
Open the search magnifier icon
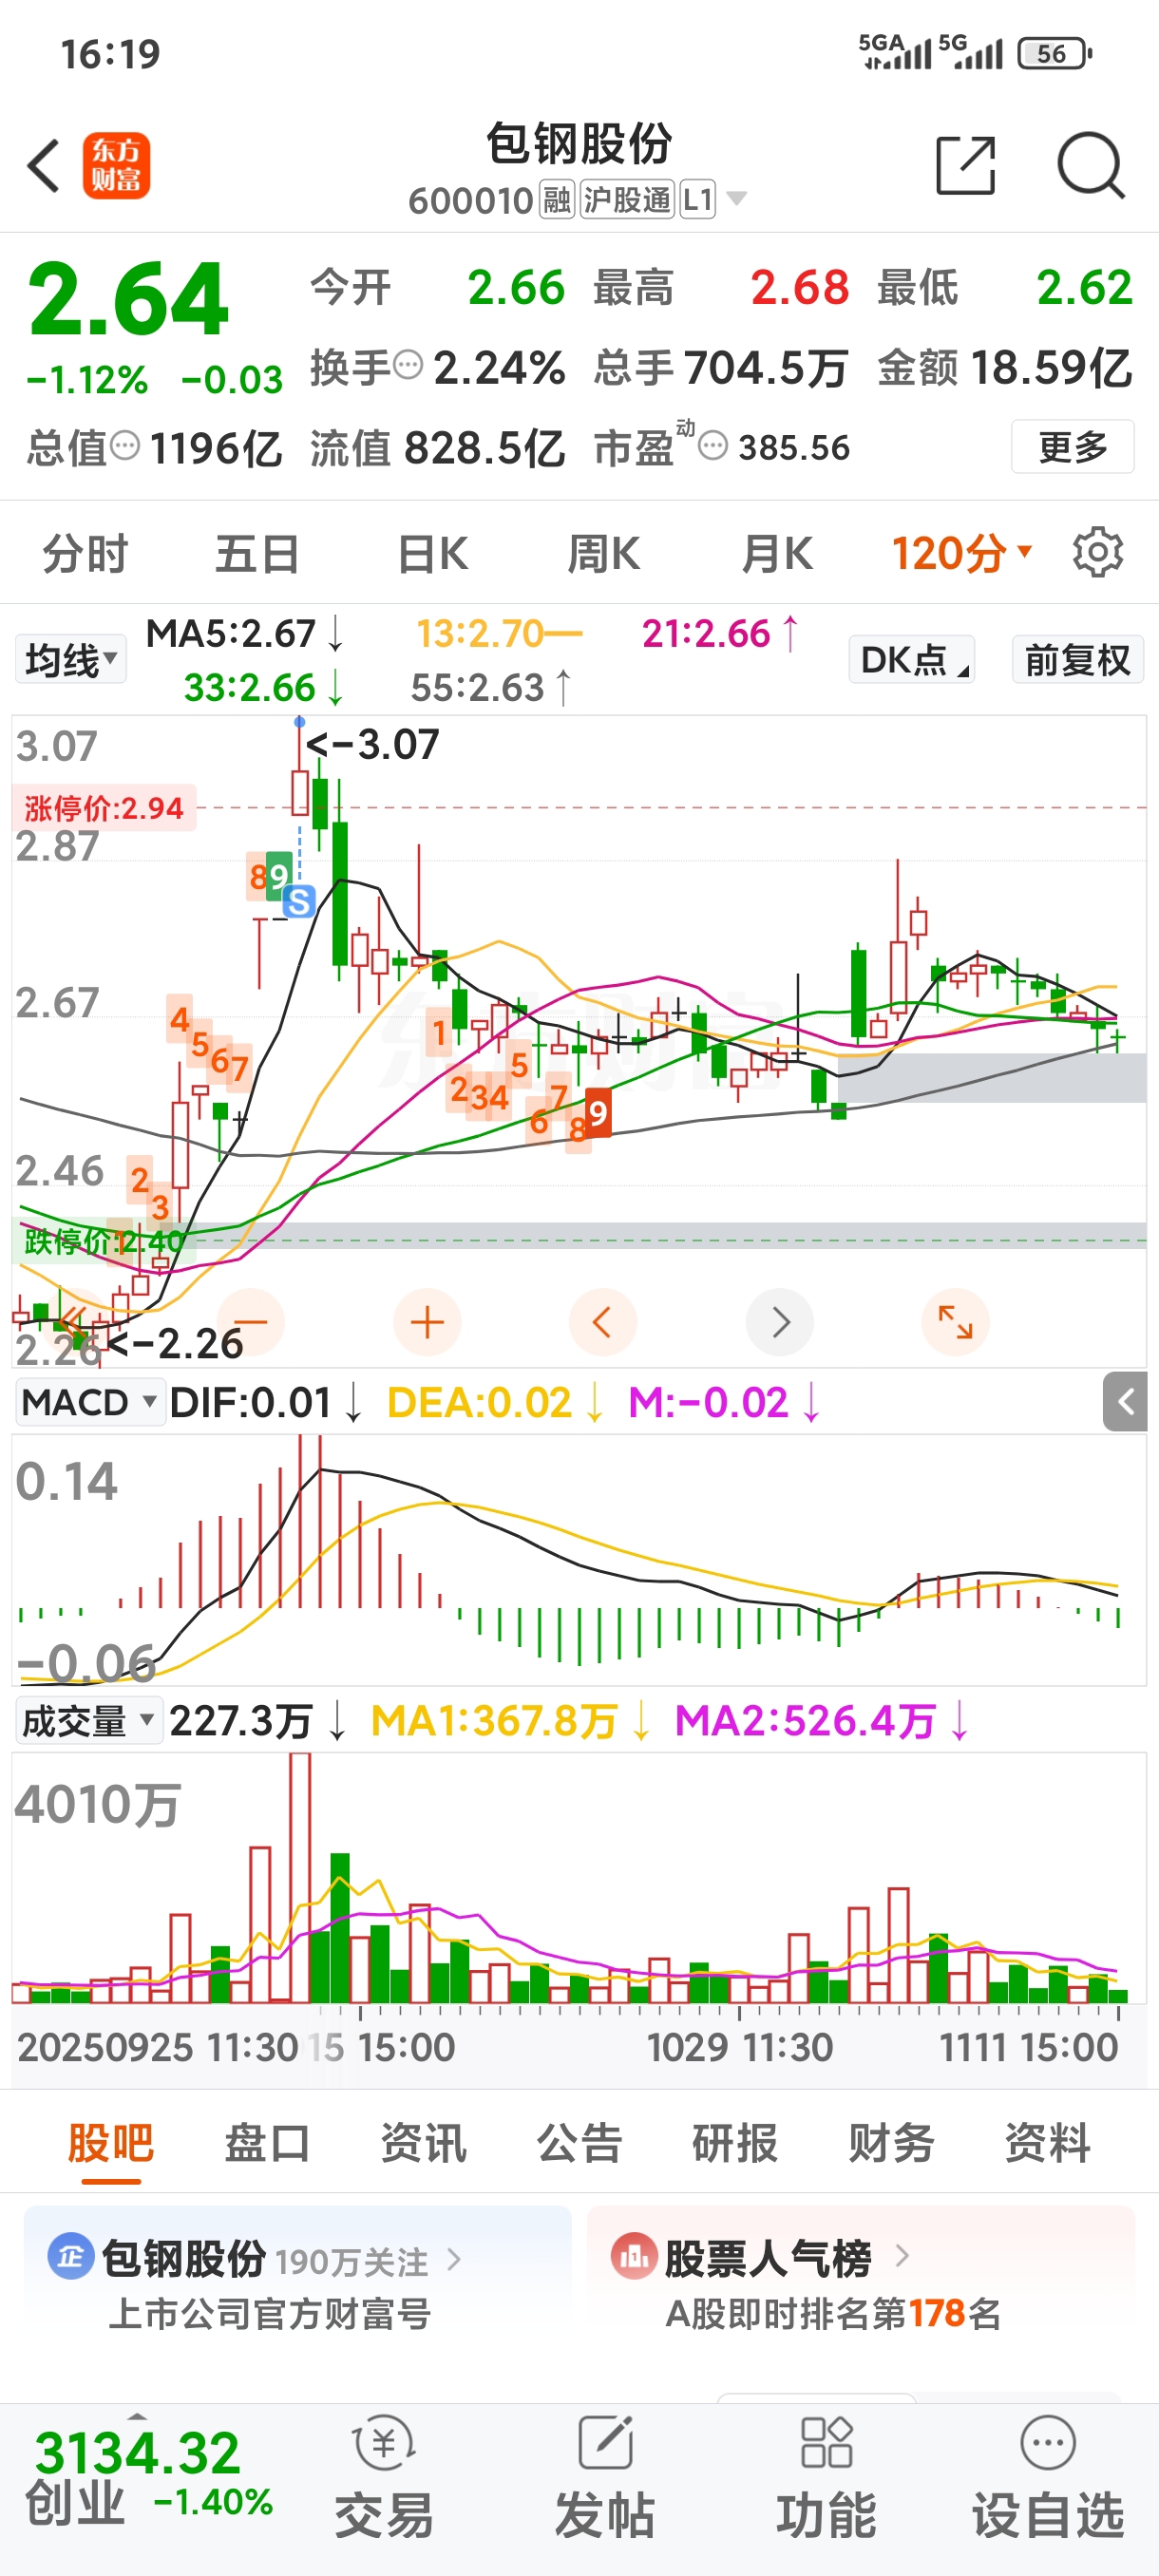click(x=1091, y=165)
